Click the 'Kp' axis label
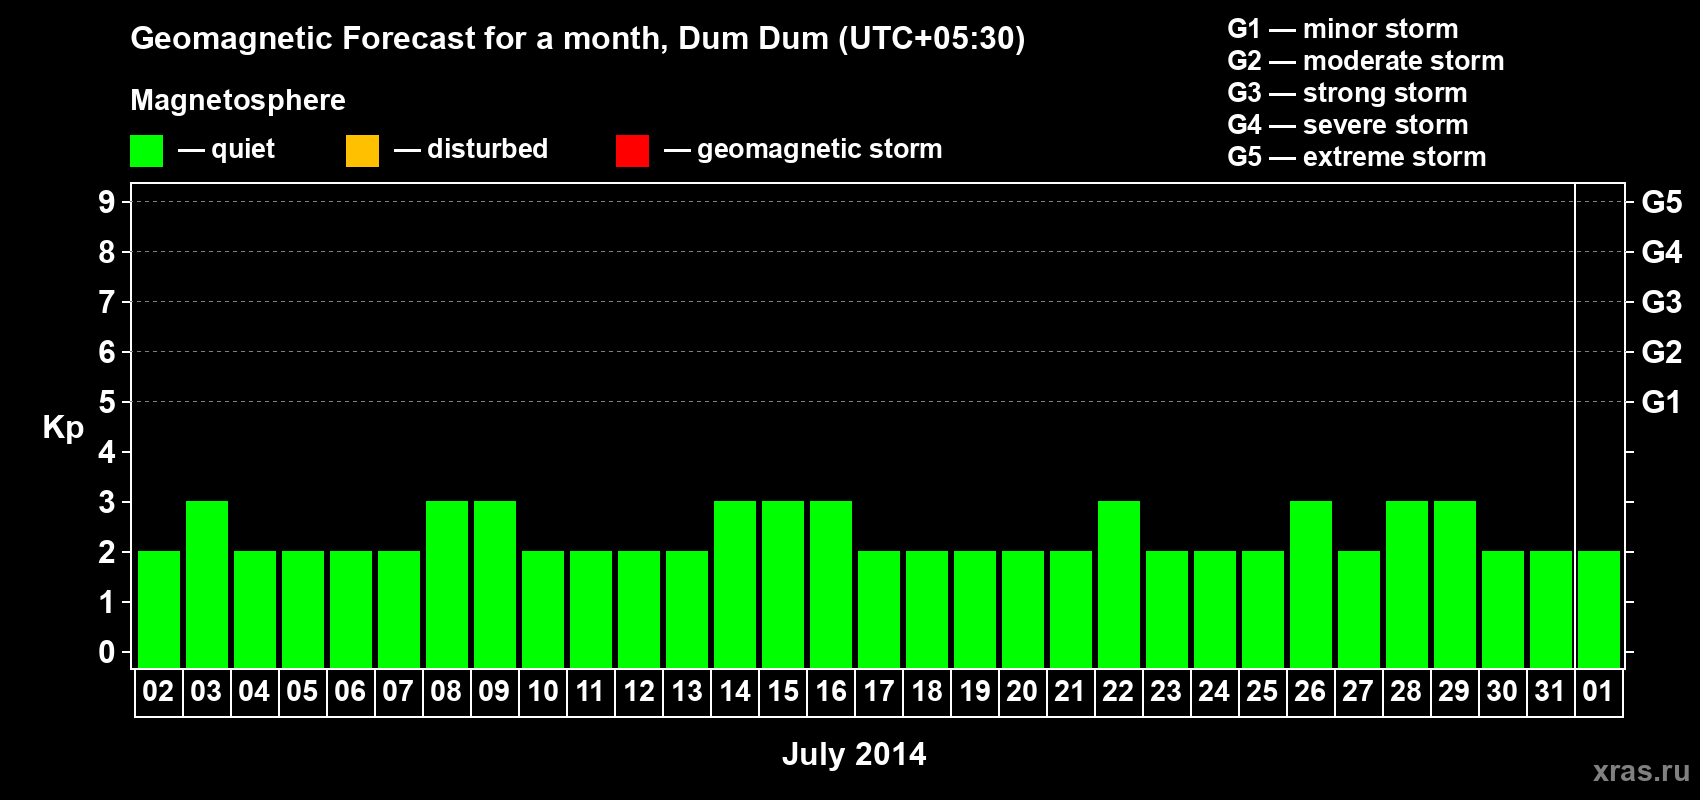 [63, 428]
